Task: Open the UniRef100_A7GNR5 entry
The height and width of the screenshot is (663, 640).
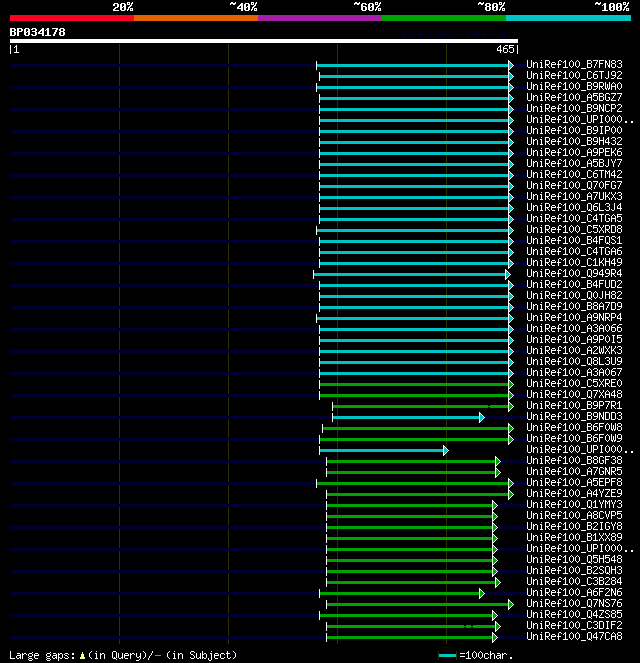Action: click(574, 471)
